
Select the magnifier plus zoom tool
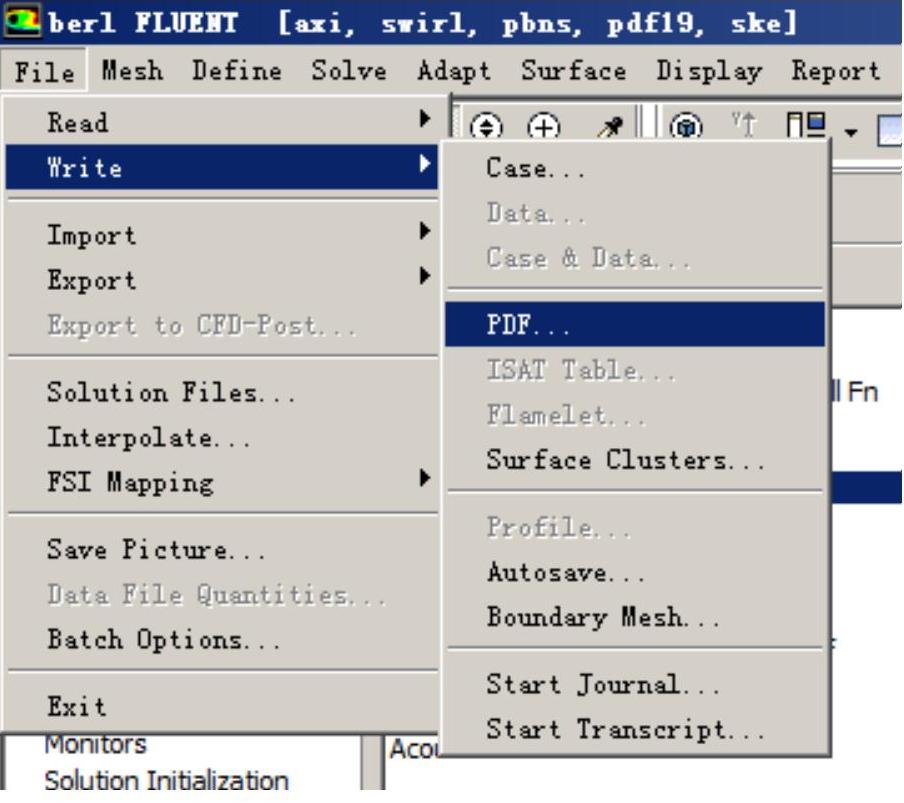click(544, 126)
